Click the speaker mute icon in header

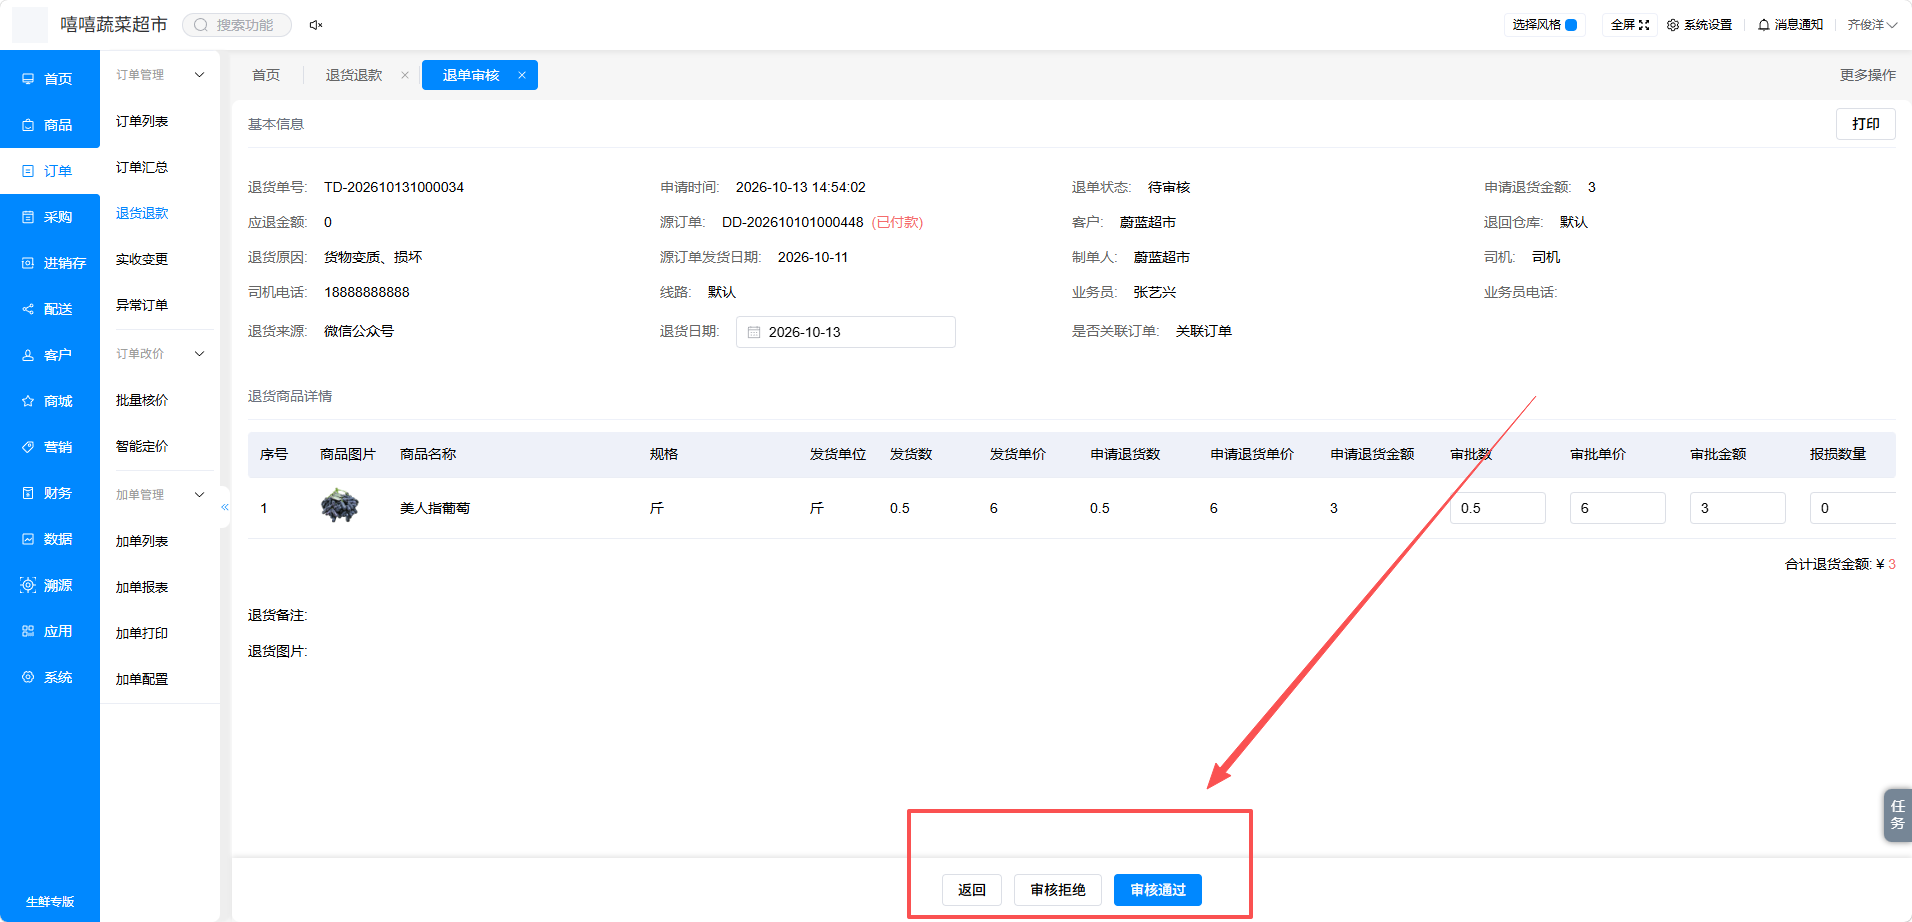[316, 25]
